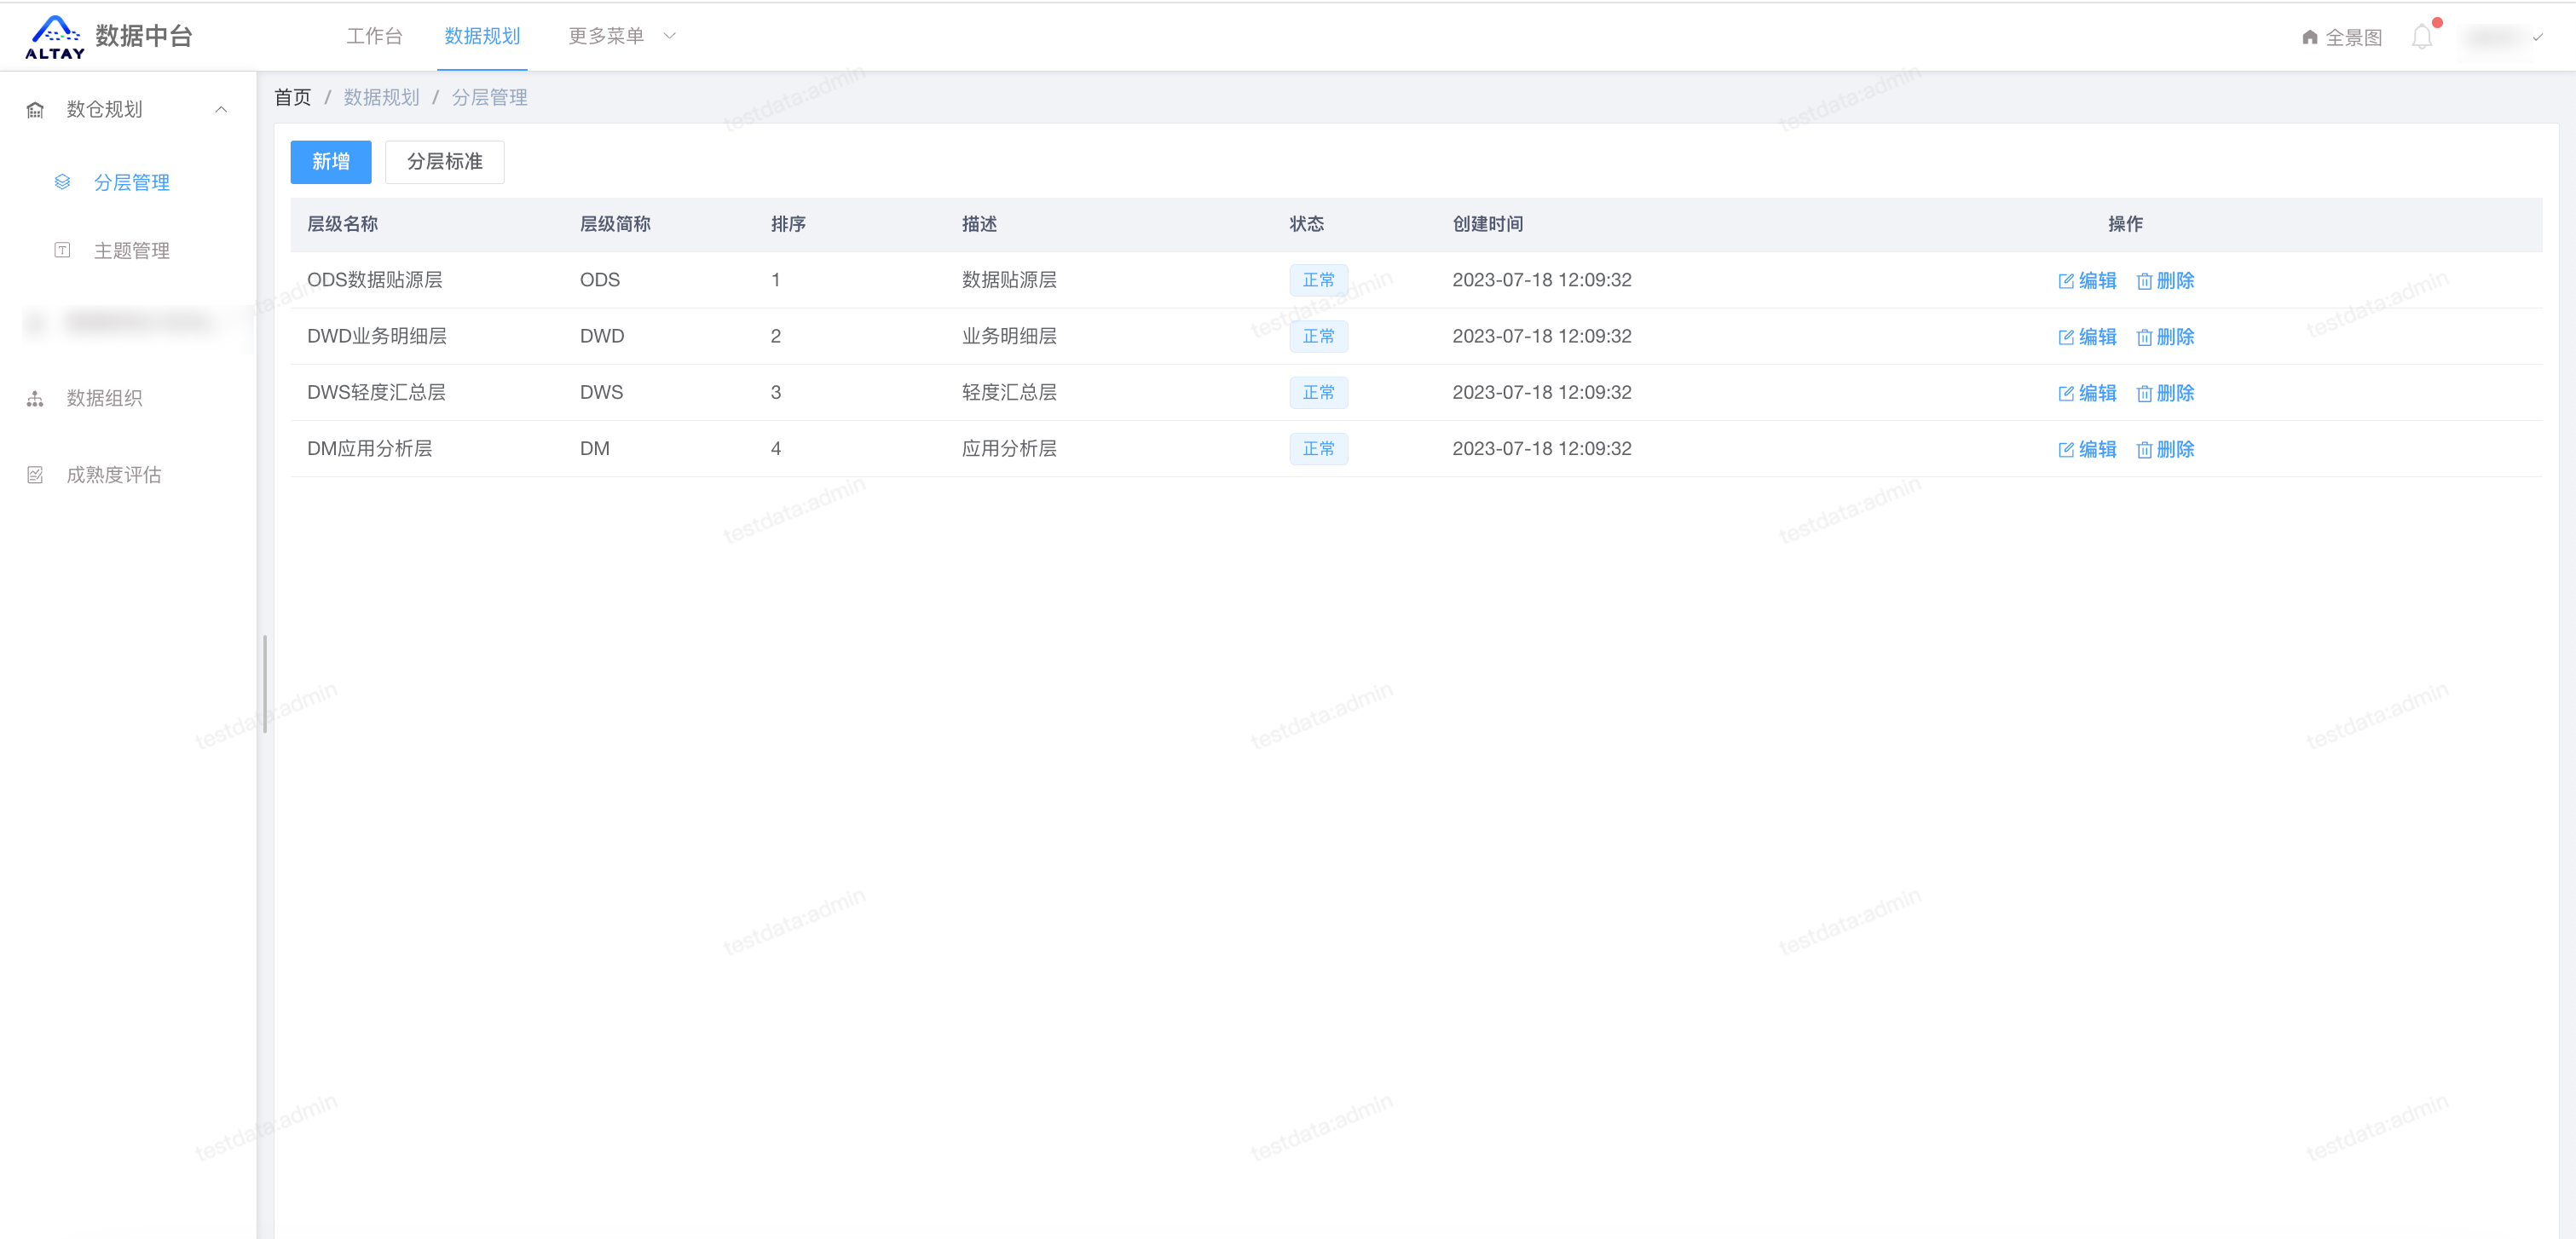The image size is (2576, 1239).
Task: Click the notification bell icon
Action: [2421, 37]
